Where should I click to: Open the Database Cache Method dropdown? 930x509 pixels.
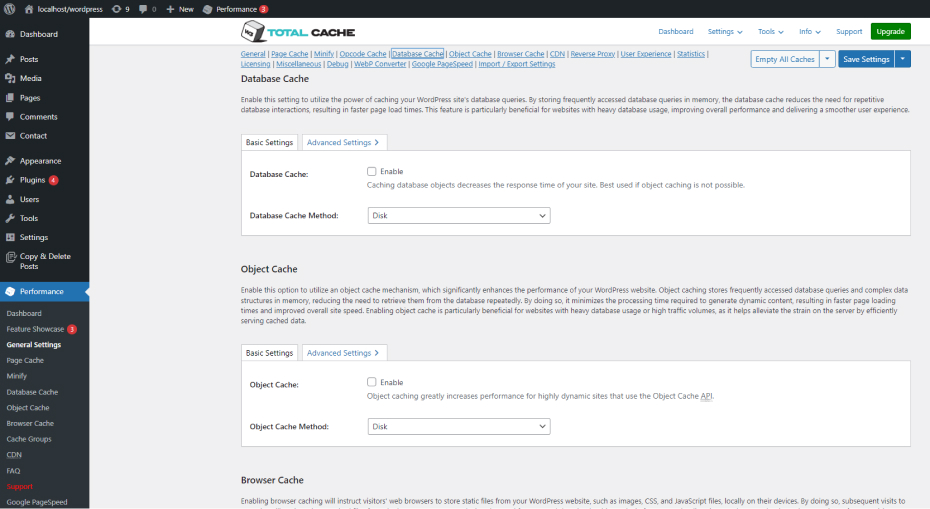click(458, 215)
